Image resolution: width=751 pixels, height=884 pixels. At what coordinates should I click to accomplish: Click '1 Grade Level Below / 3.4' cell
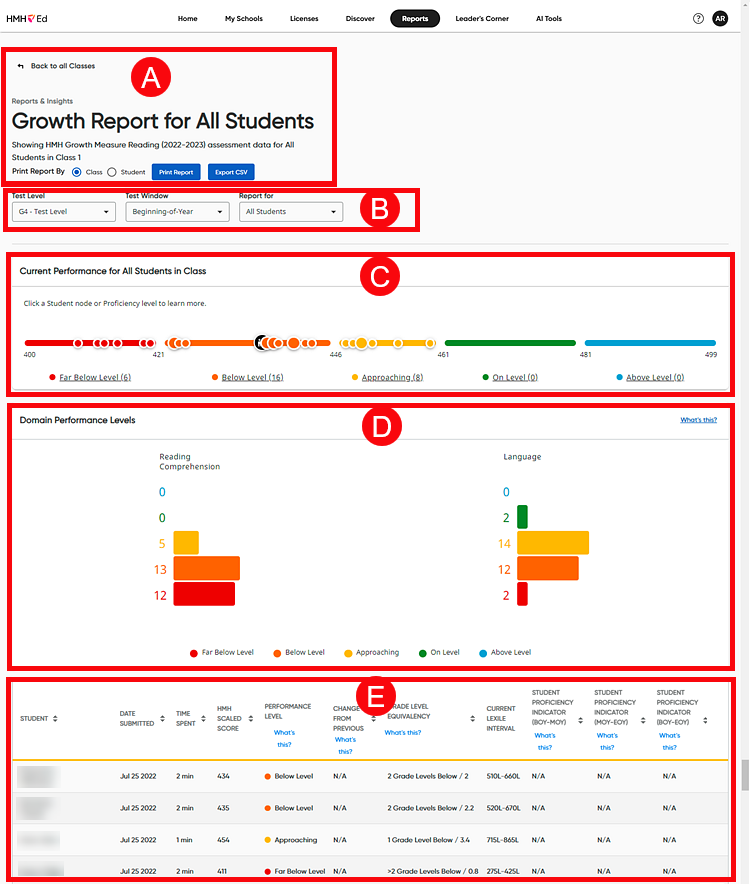(x=428, y=840)
